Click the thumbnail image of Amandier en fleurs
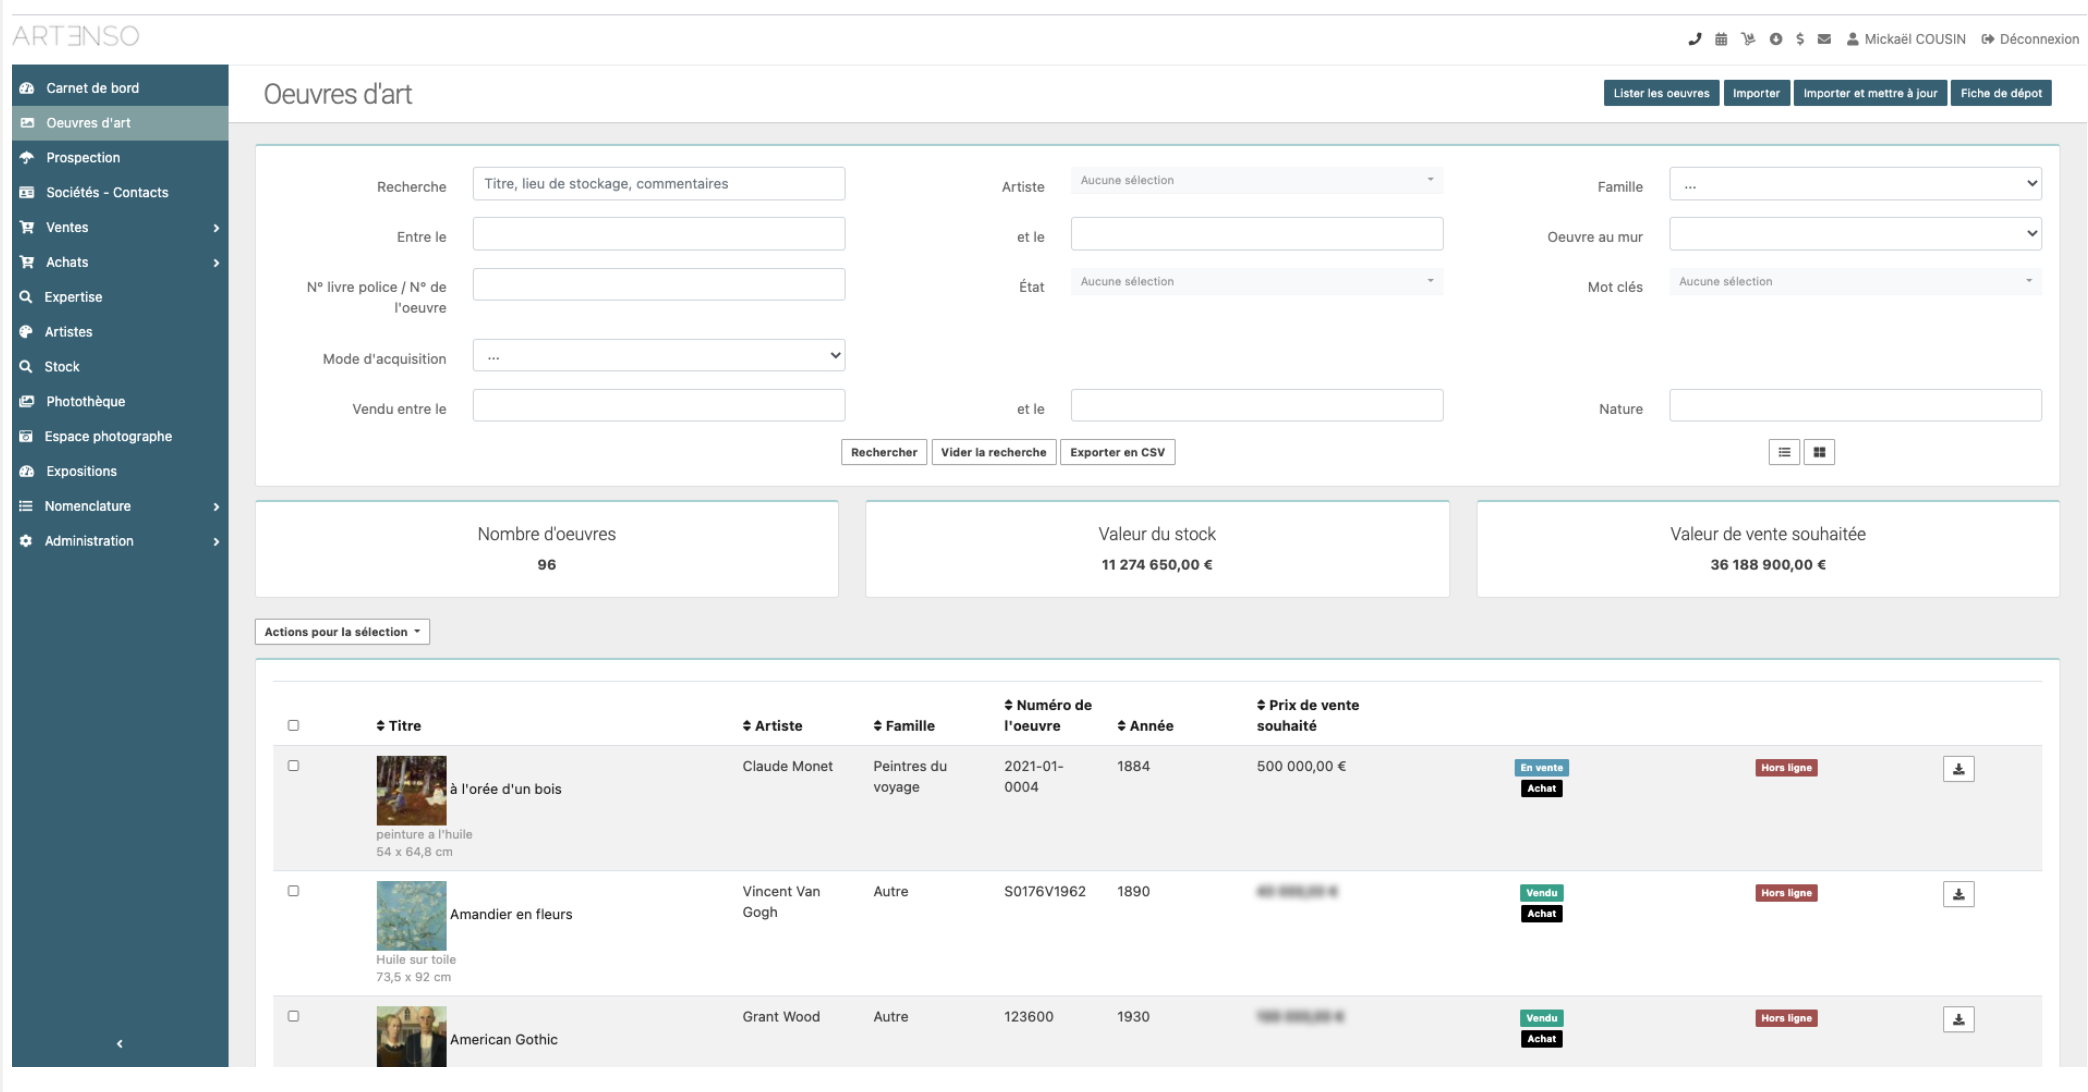 coord(410,914)
